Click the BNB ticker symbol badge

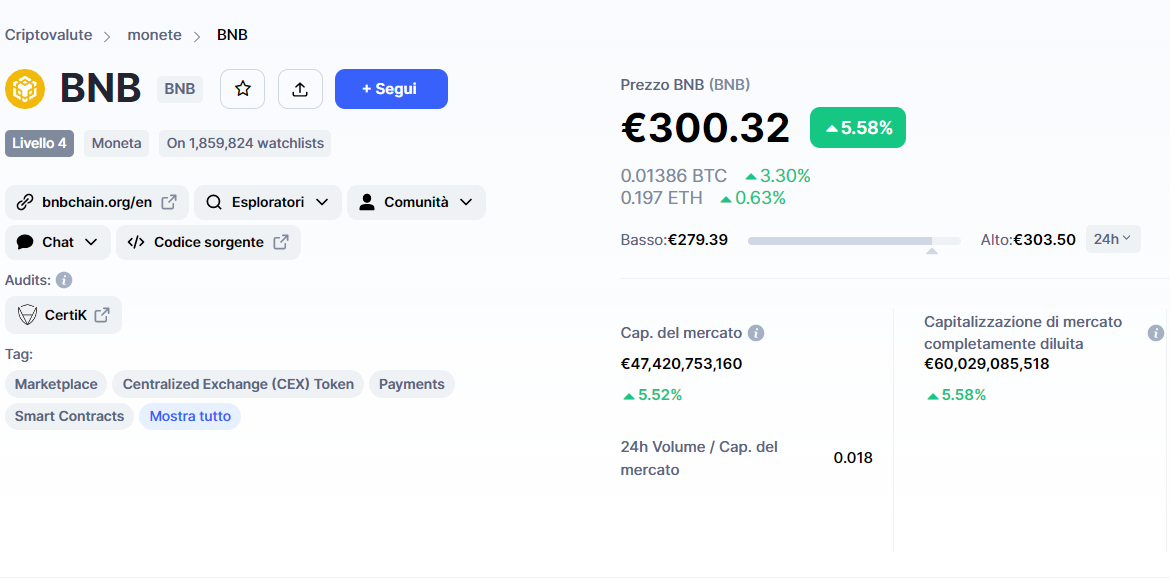pos(180,89)
